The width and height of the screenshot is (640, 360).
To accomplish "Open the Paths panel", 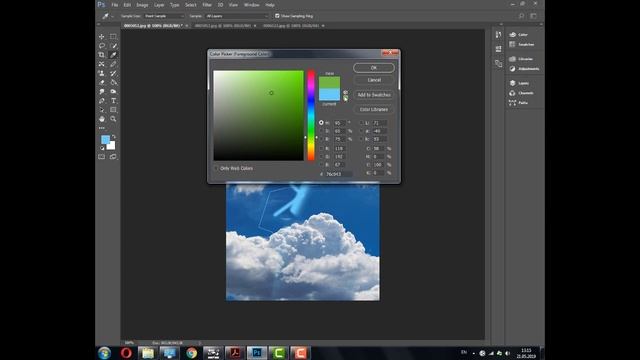I will coord(518,103).
